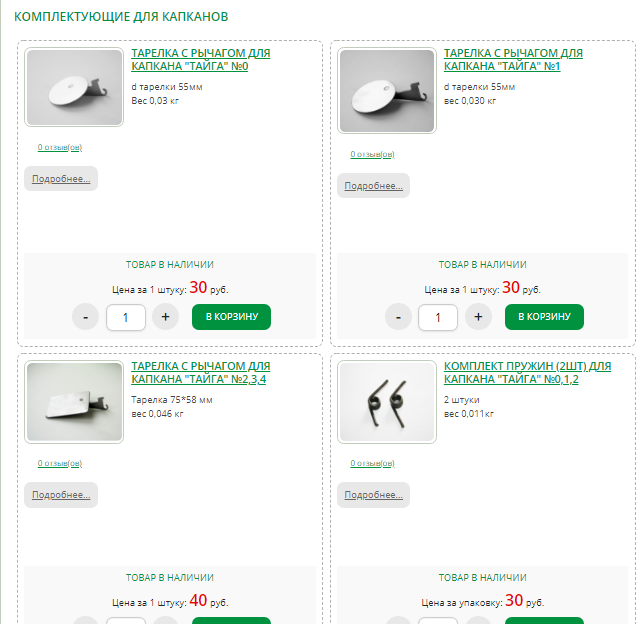
Task: Focus quantity field for Taiga №0 plate
Action: tap(126, 317)
